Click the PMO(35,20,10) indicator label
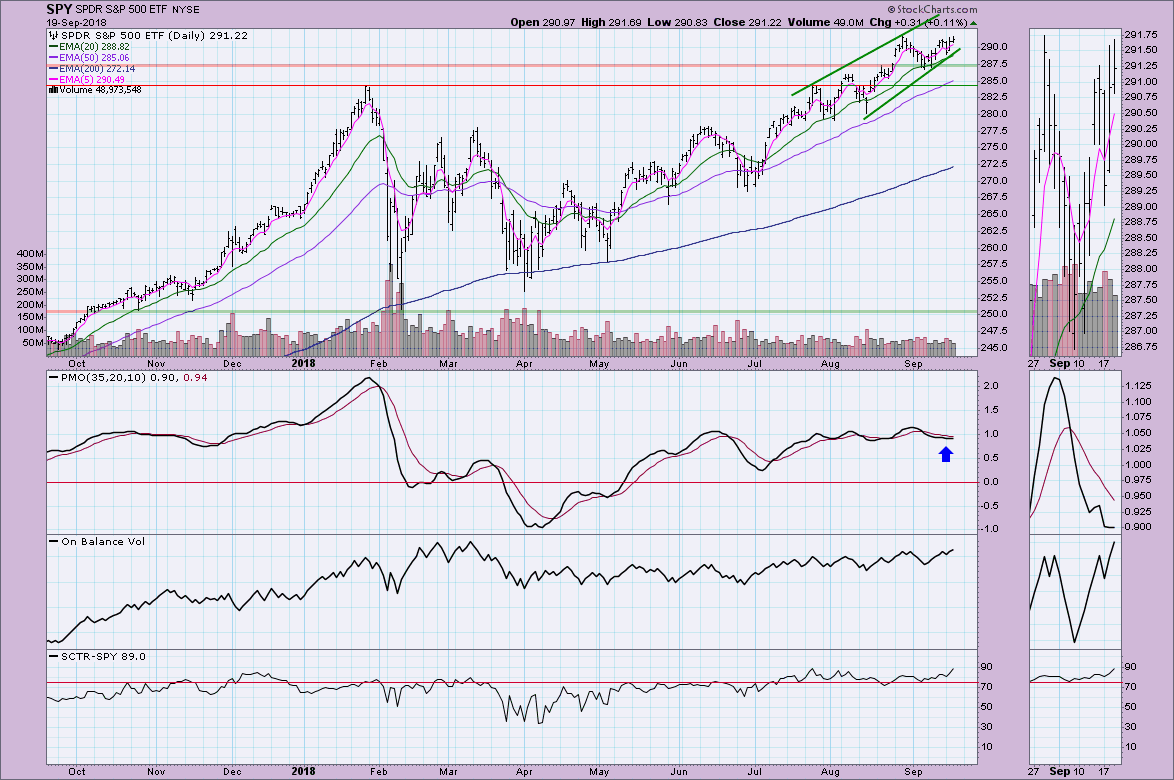Image resolution: width=1174 pixels, height=780 pixels. [x=134, y=377]
